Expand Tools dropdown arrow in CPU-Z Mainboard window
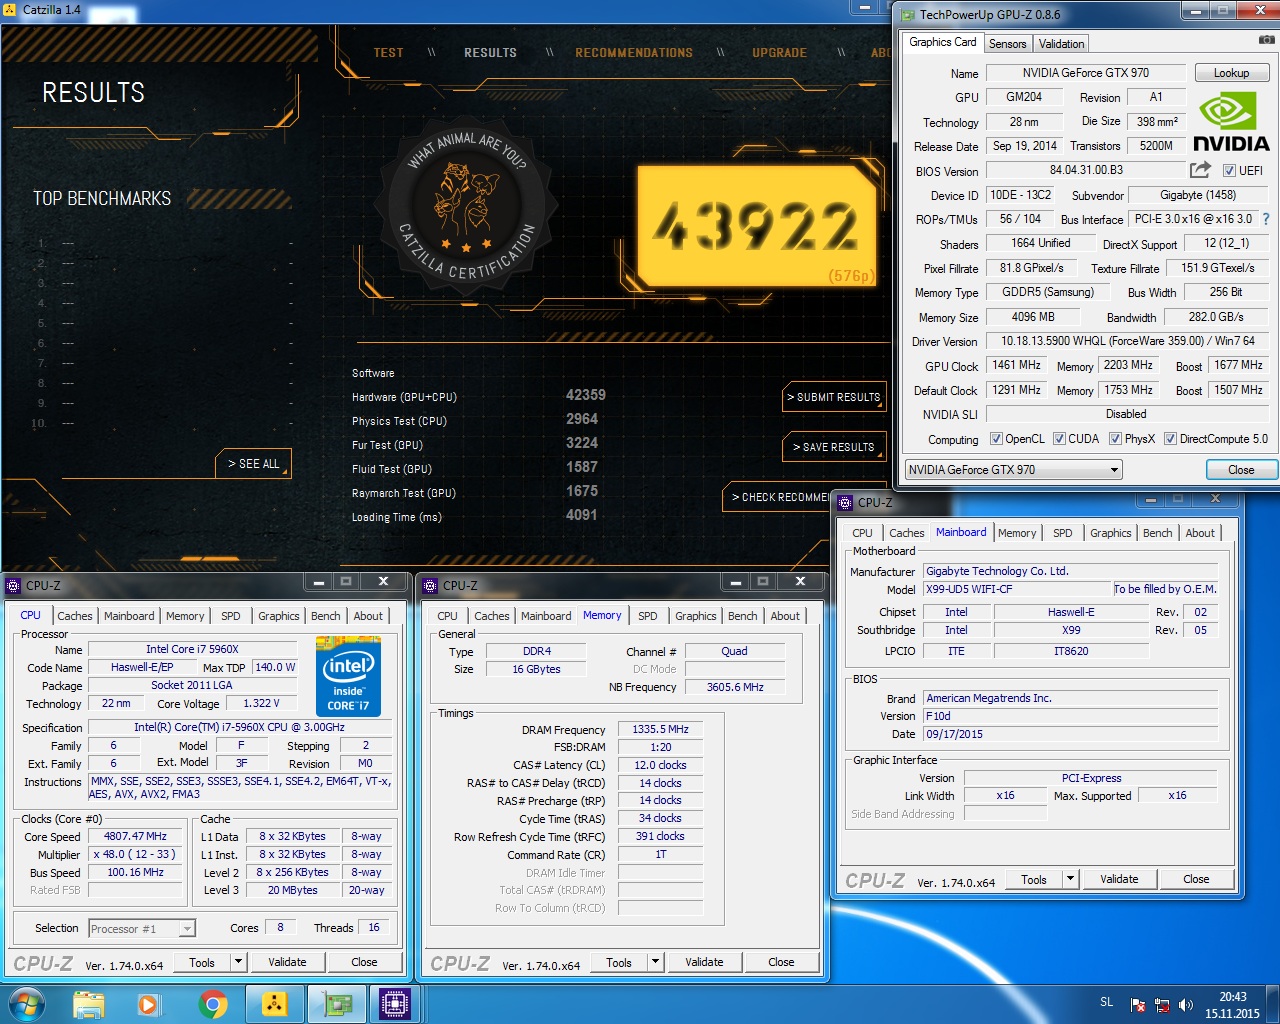 tap(1070, 879)
